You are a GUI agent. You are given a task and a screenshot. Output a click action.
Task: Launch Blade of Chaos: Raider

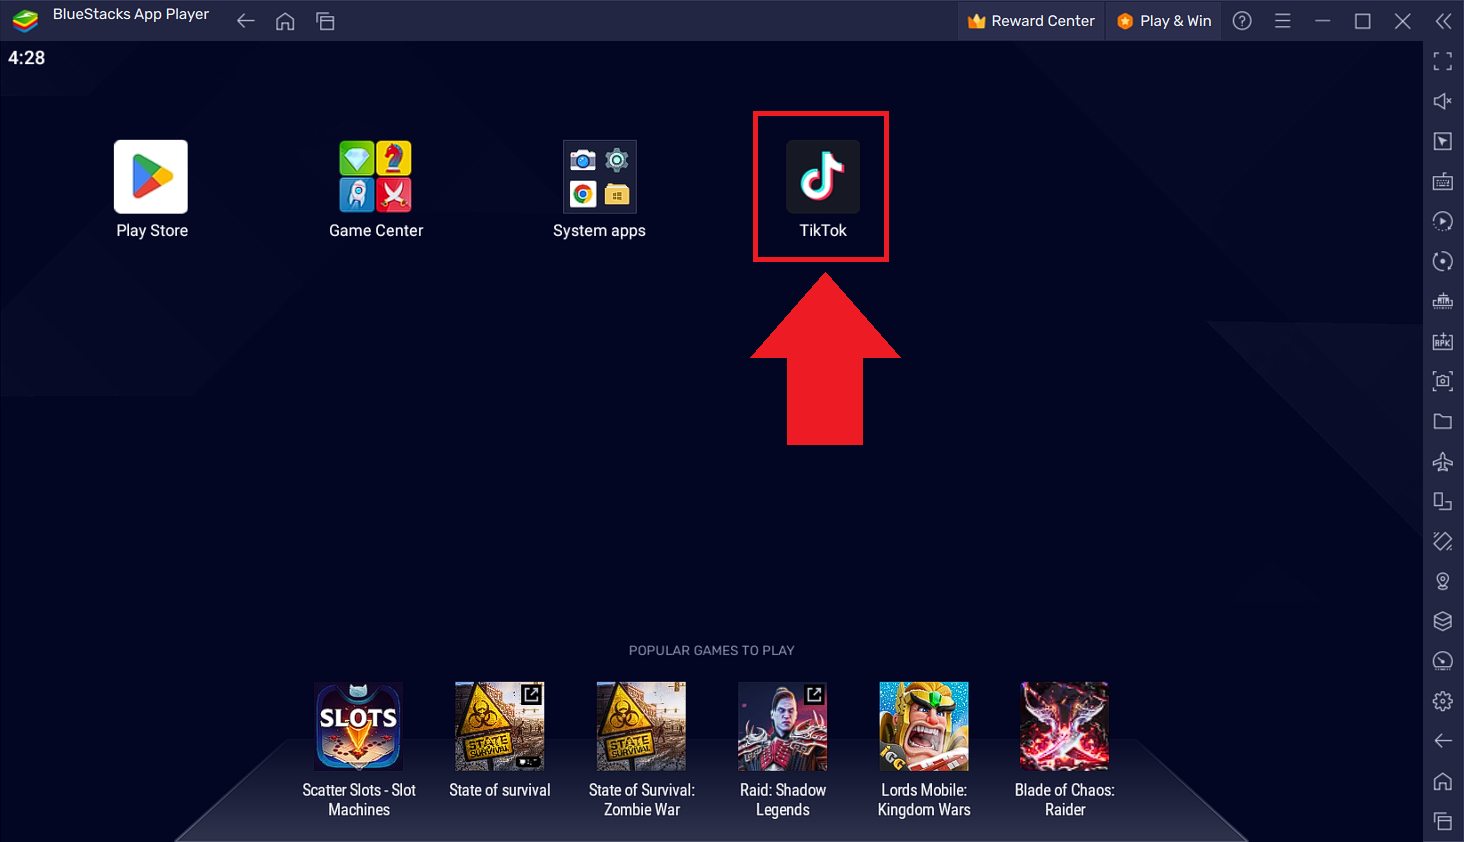[x=1065, y=750]
